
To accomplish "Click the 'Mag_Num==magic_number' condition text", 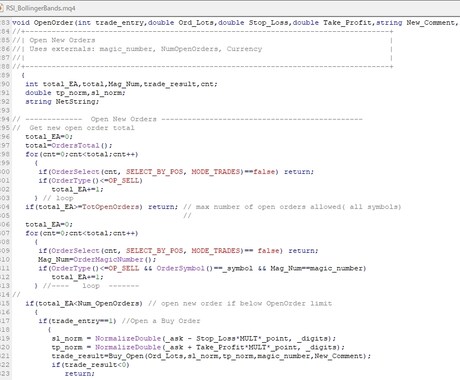I will pyautogui.click(x=318, y=268).
